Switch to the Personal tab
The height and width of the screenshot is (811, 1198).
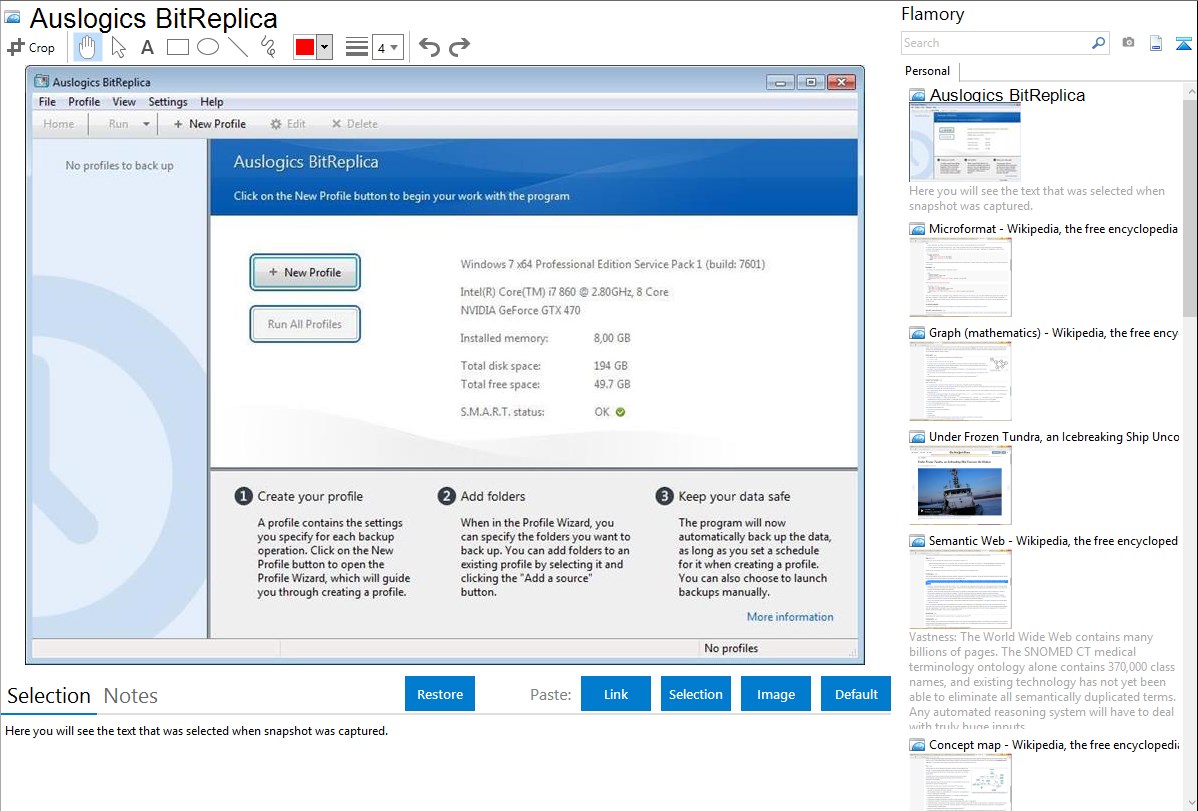(x=928, y=71)
